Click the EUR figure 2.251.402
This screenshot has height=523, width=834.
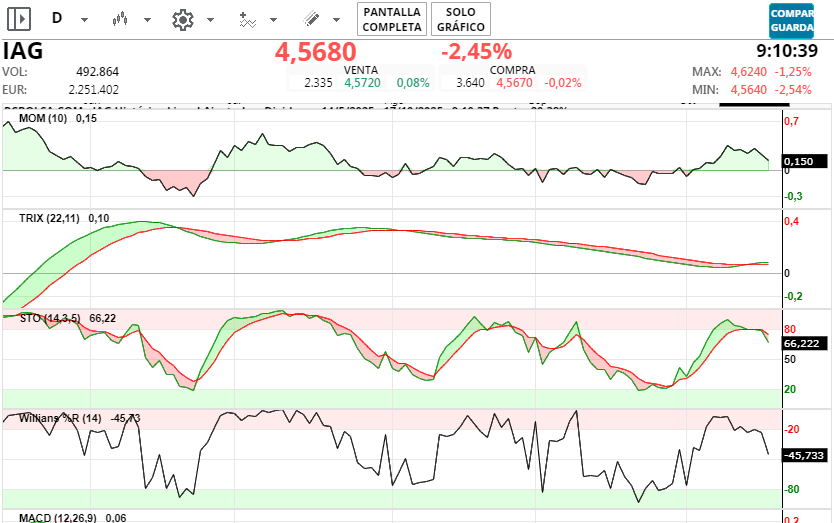[94, 90]
